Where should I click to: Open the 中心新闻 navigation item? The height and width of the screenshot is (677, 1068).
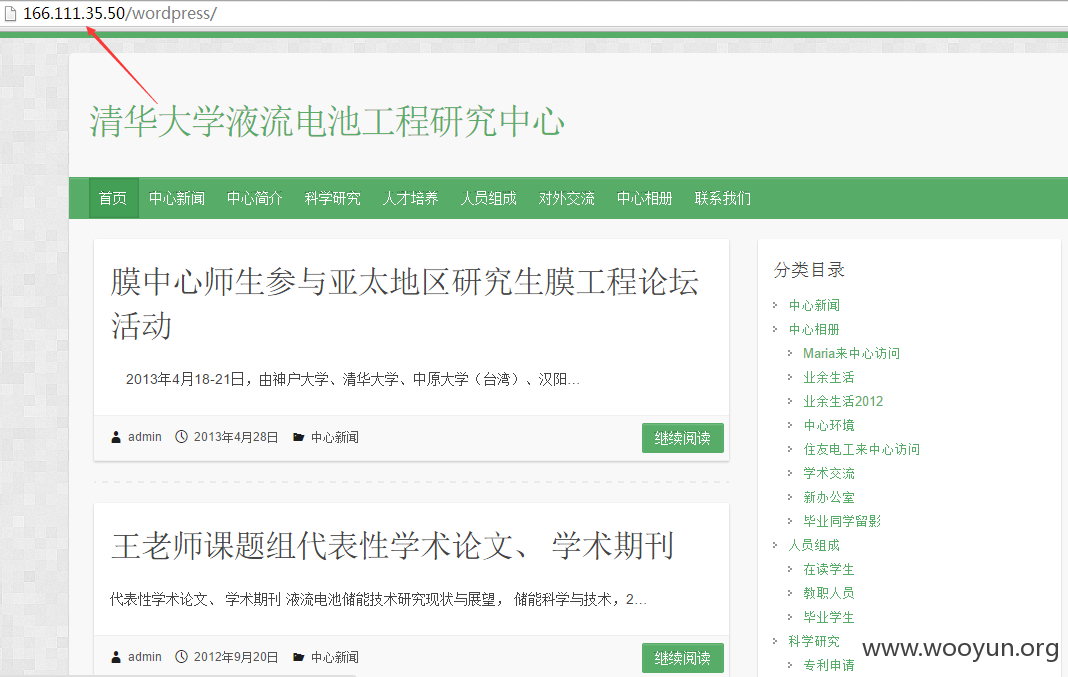pyautogui.click(x=177, y=198)
